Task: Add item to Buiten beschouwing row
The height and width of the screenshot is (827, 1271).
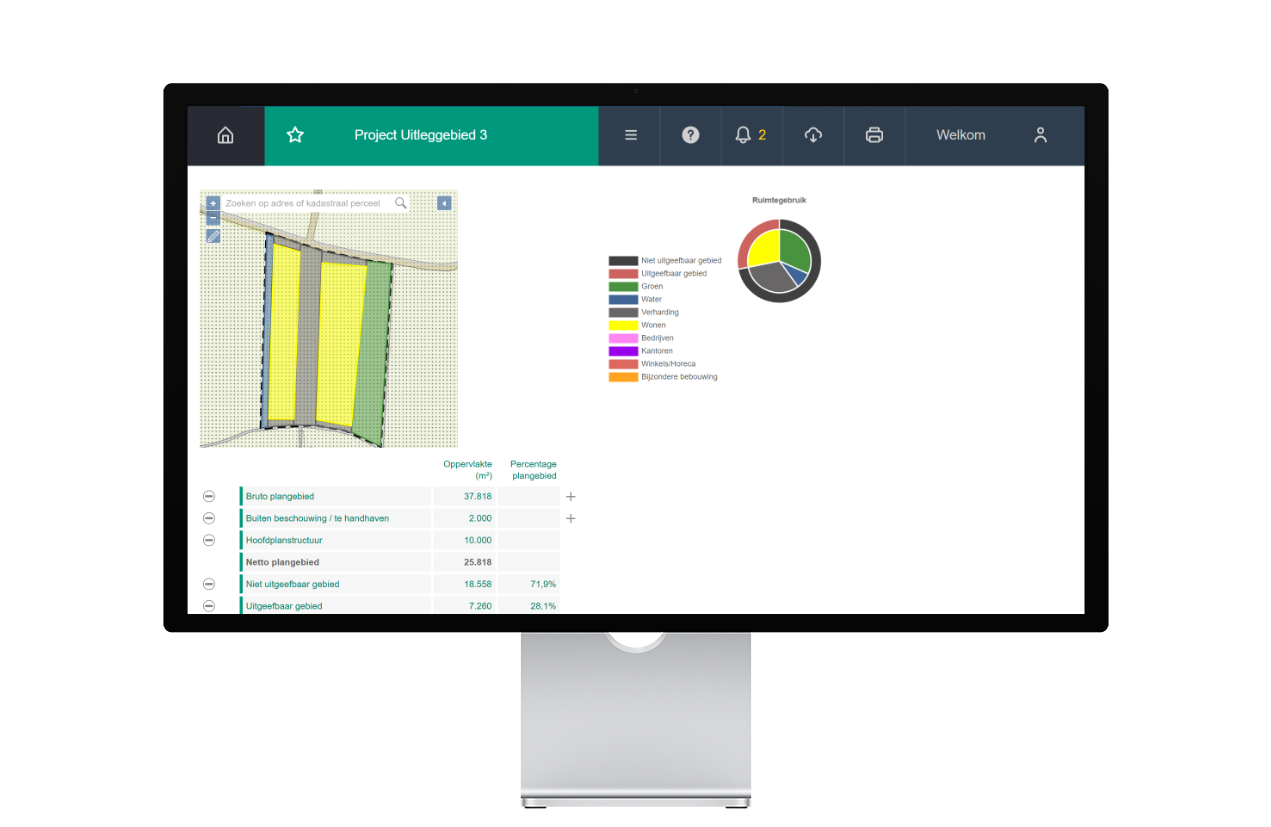Action: [x=571, y=518]
